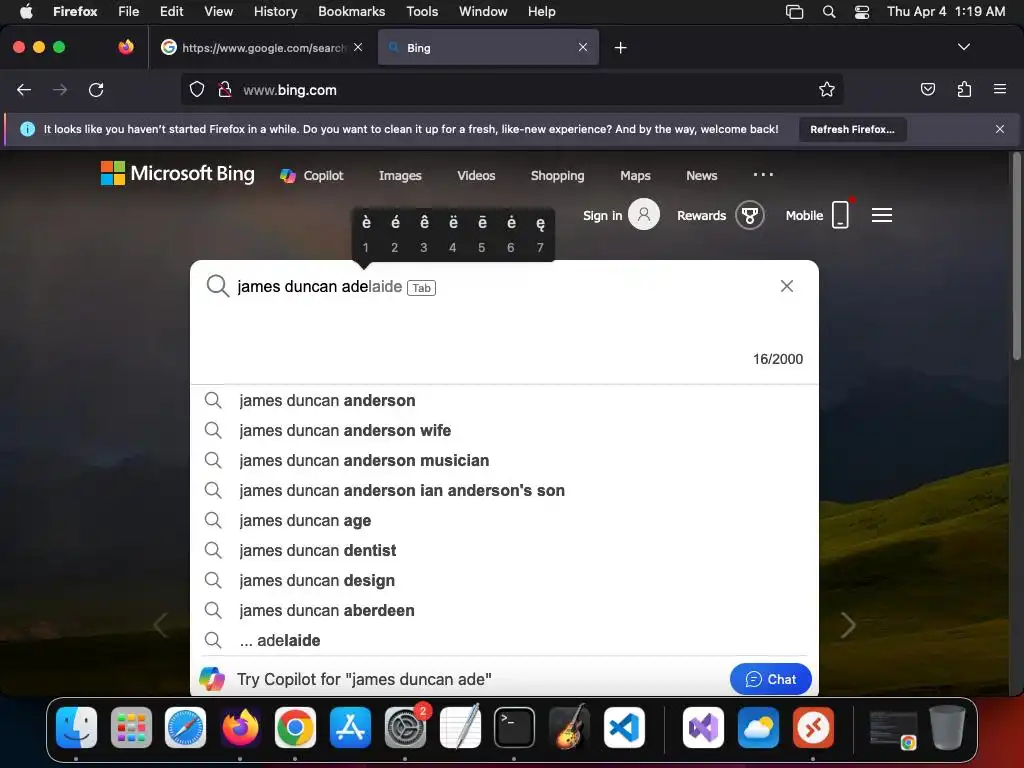Open macOS Control Center icon
Viewport: 1024px width, 768px height.
click(x=862, y=12)
